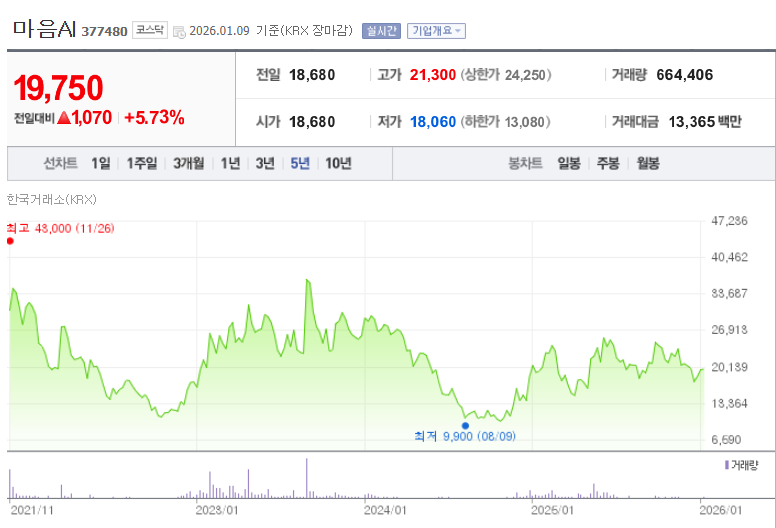Click the 마음AI stock name title
The height and width of the screenshot is (528, 776).
click(44, 29)
